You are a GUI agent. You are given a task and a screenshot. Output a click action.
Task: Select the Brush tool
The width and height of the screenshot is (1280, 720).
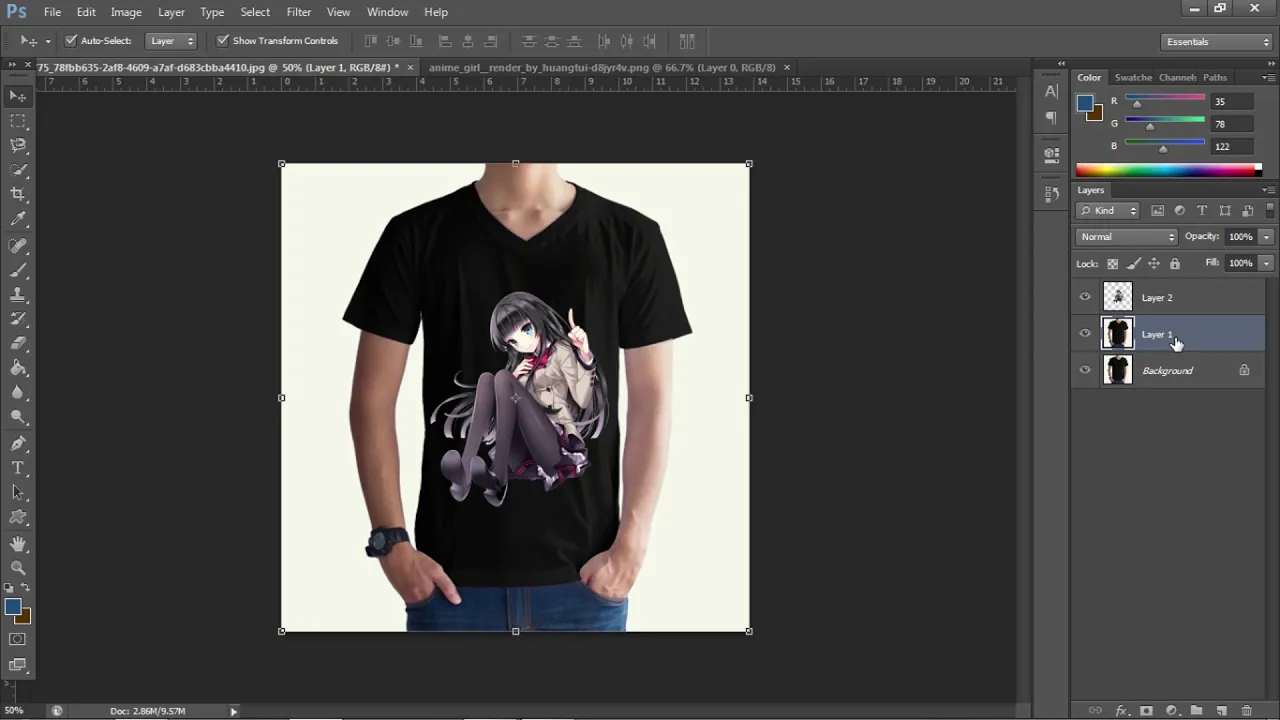pyautogui.click(x=18, y=270)
